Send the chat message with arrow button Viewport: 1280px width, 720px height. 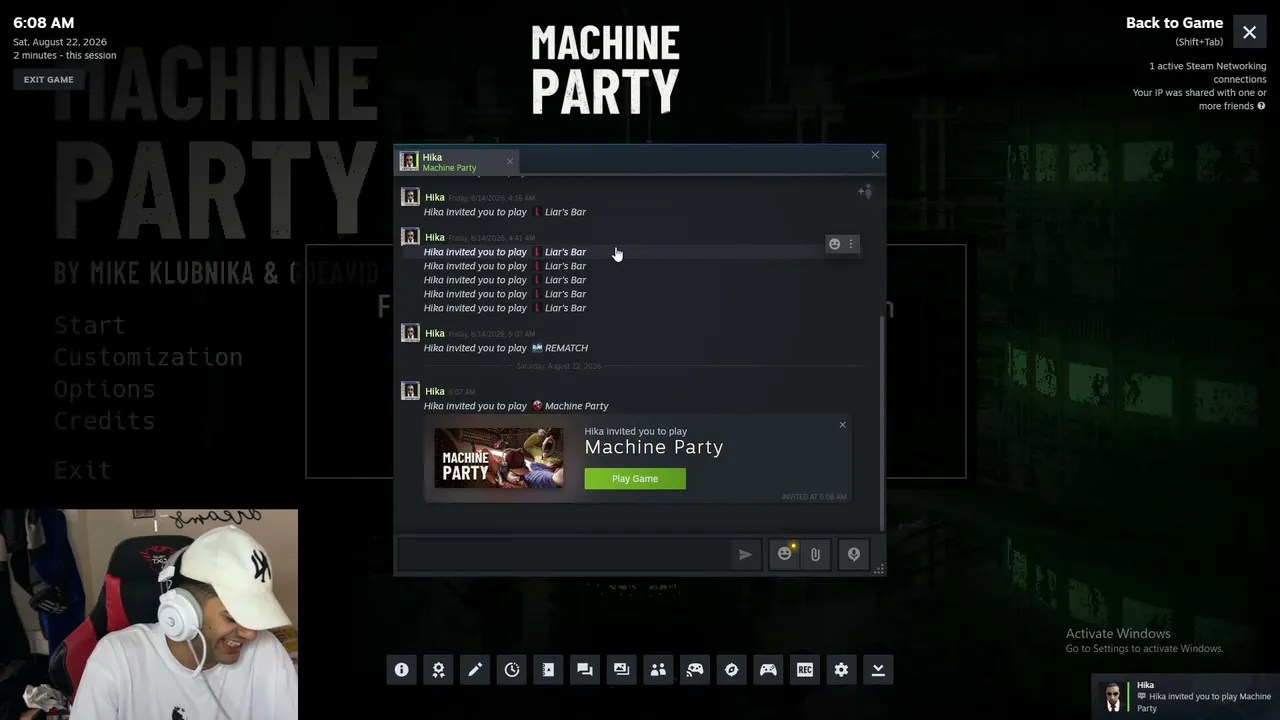(745, 554)
